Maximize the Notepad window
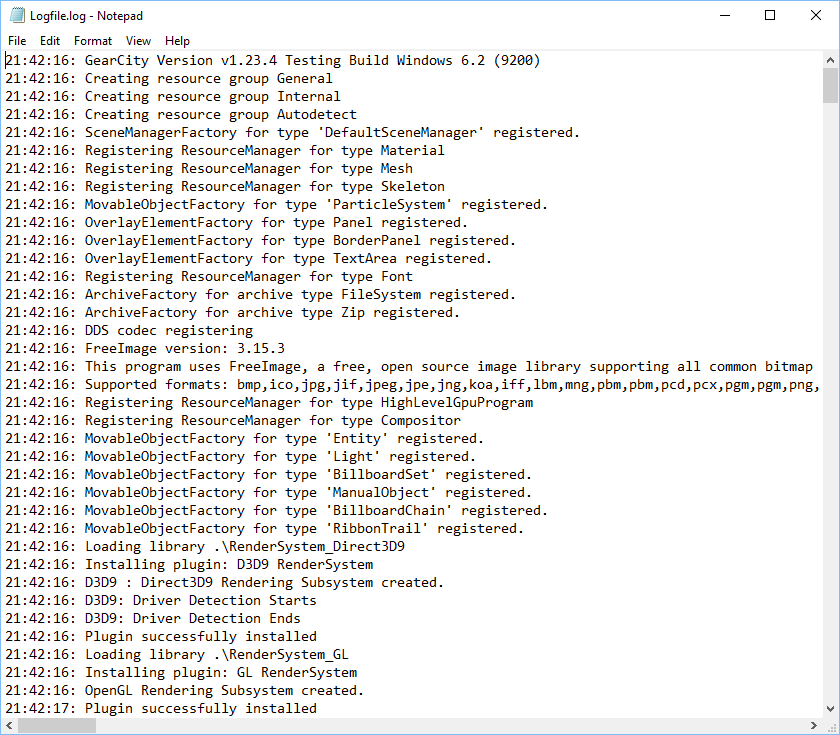Viewport: 840px width, 735px height. point(769,16)
